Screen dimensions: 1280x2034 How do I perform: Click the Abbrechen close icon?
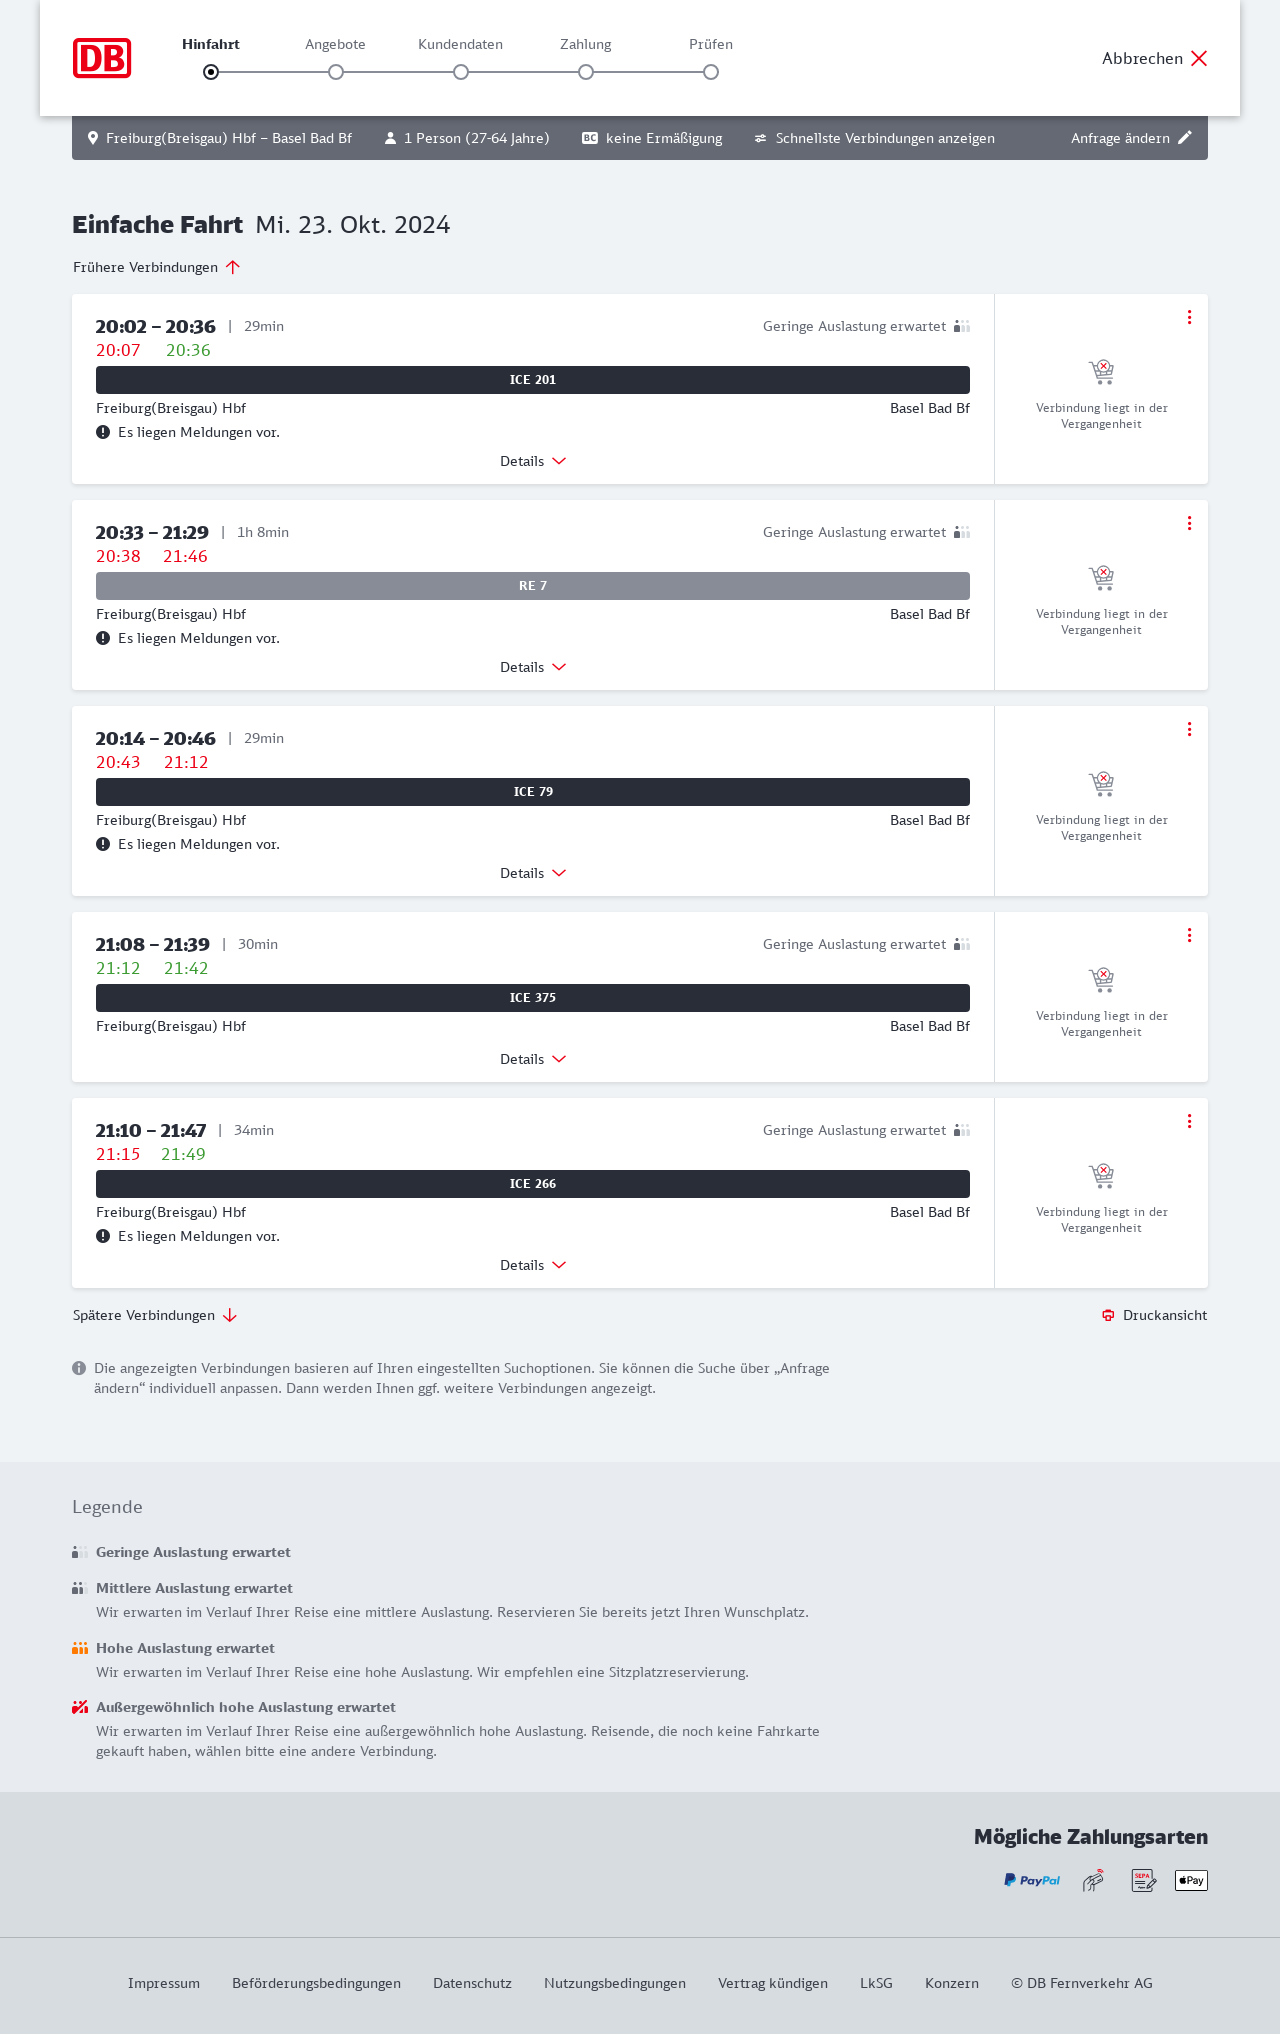click(x=1199, y=58)
